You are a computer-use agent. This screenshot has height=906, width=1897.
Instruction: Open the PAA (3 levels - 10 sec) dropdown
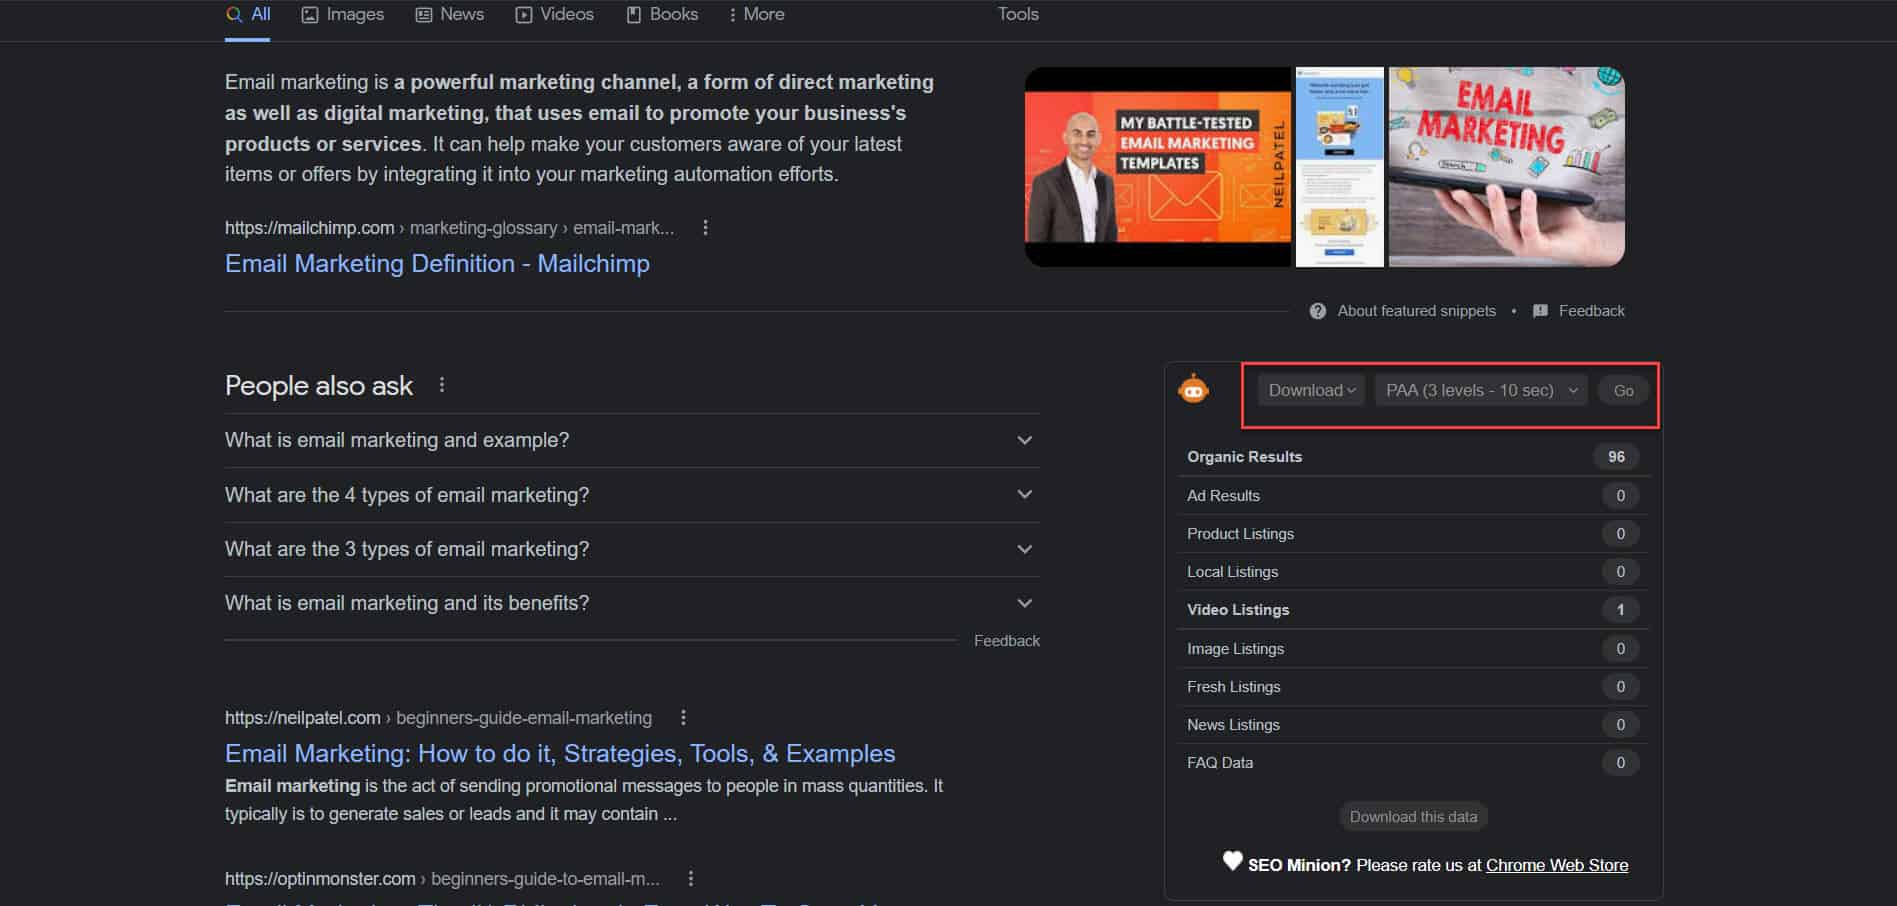[x=1480, y=390]
